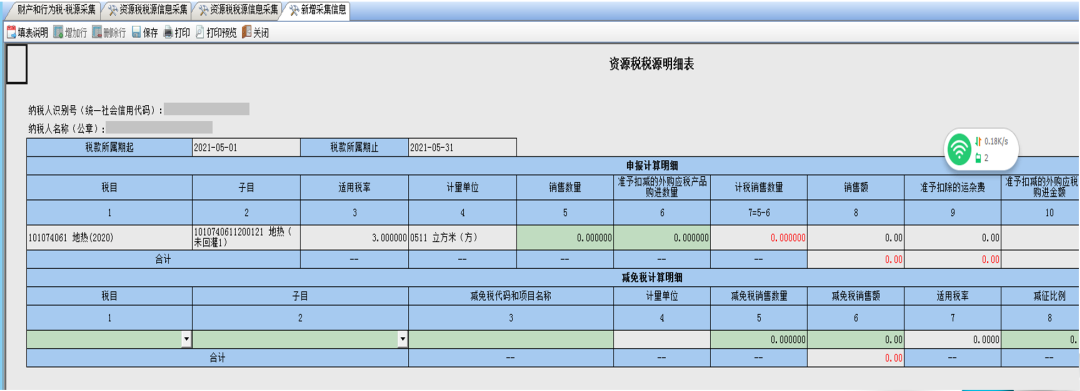Image resolution: width=1080 pixels, height=391 pixels.
Task: Click the 减免税销售额 column header
Action: (x=855, y=296)
